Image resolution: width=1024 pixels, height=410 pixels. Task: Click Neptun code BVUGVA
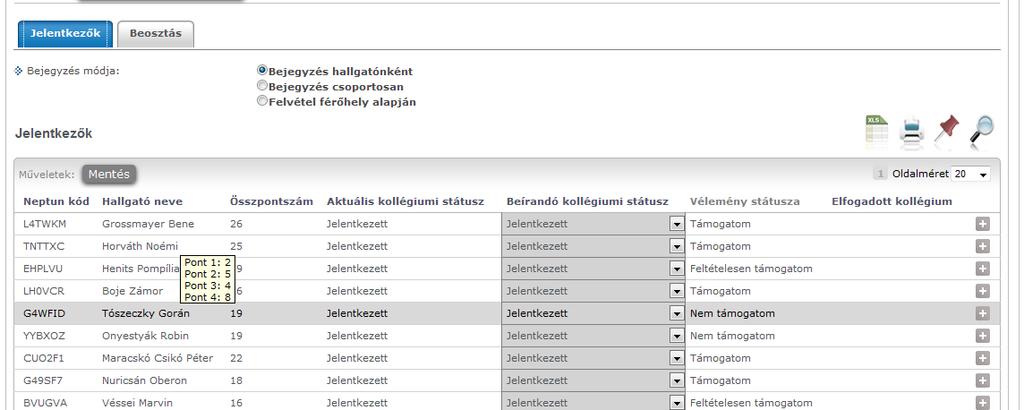pyautogui.click(x=45, y=403)
